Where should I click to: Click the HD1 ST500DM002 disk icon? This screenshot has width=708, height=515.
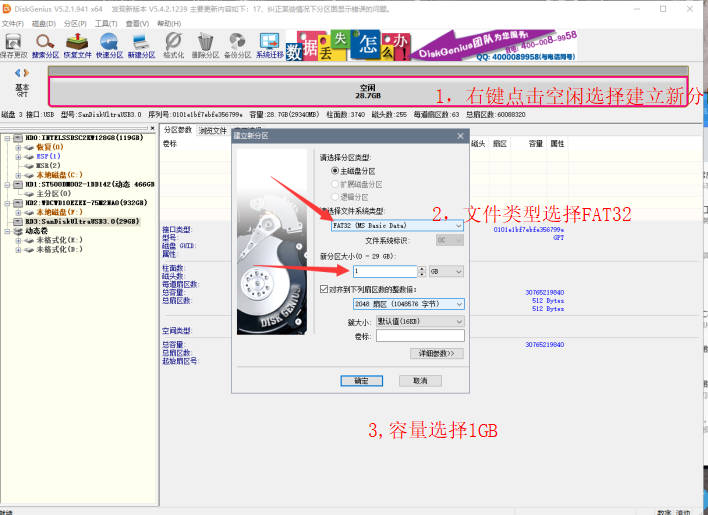(x=18, y=185)
